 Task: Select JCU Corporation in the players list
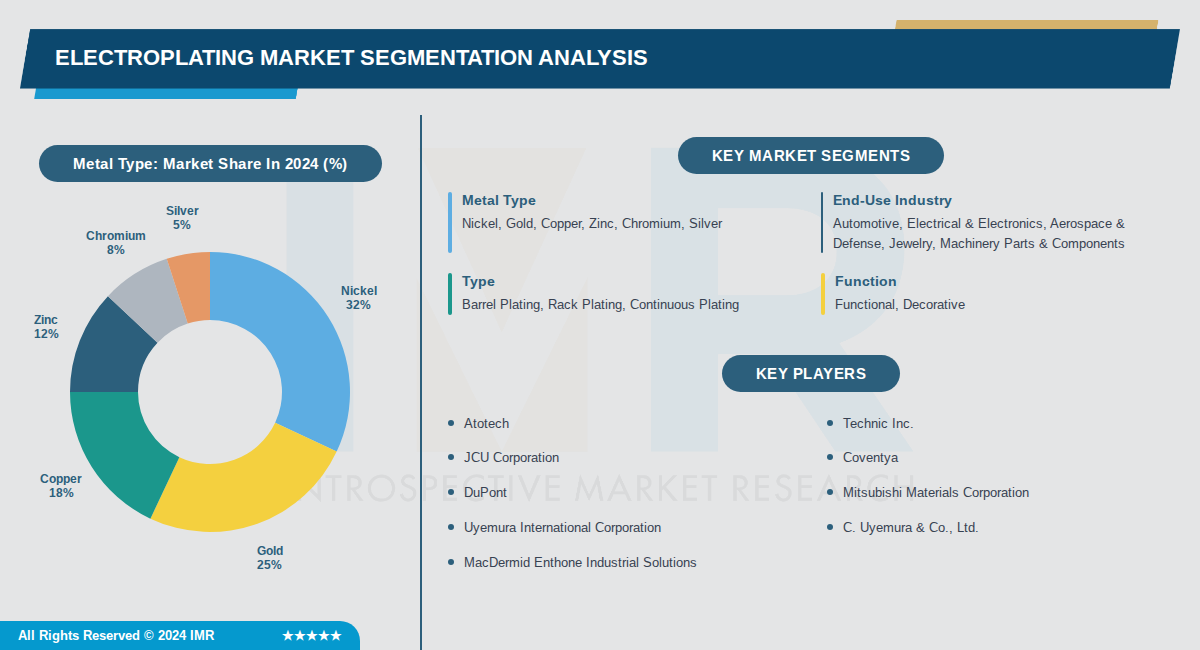(x=511, y=458)
